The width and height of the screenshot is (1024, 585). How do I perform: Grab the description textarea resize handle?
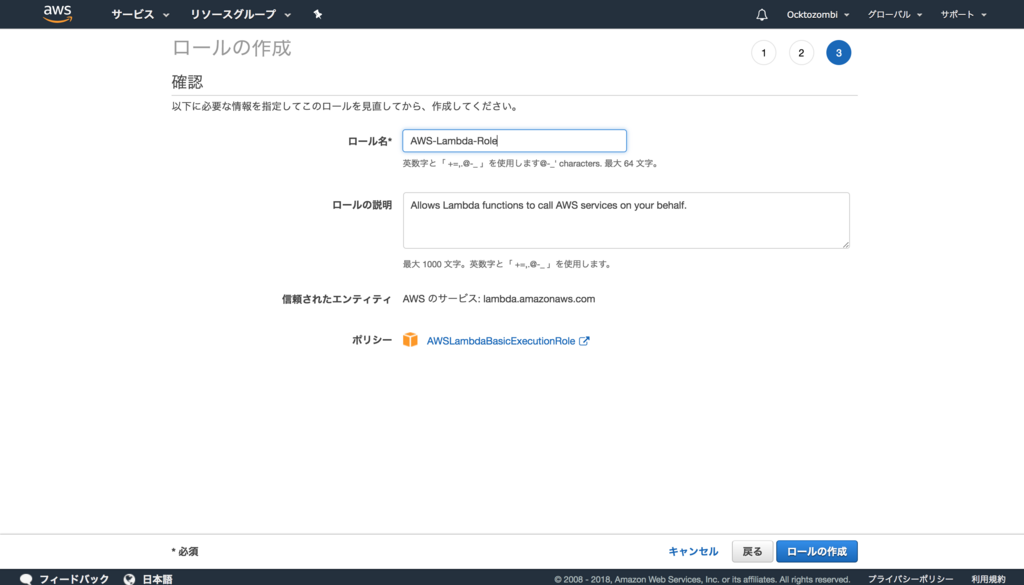846,245
